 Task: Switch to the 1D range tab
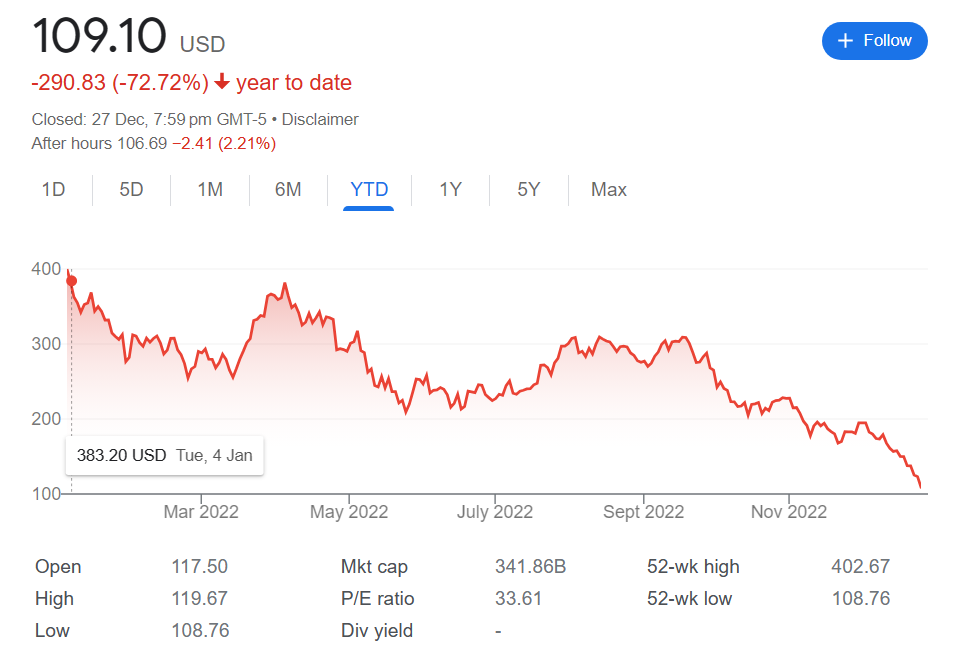pyautogui.click(x=53, y=190)
